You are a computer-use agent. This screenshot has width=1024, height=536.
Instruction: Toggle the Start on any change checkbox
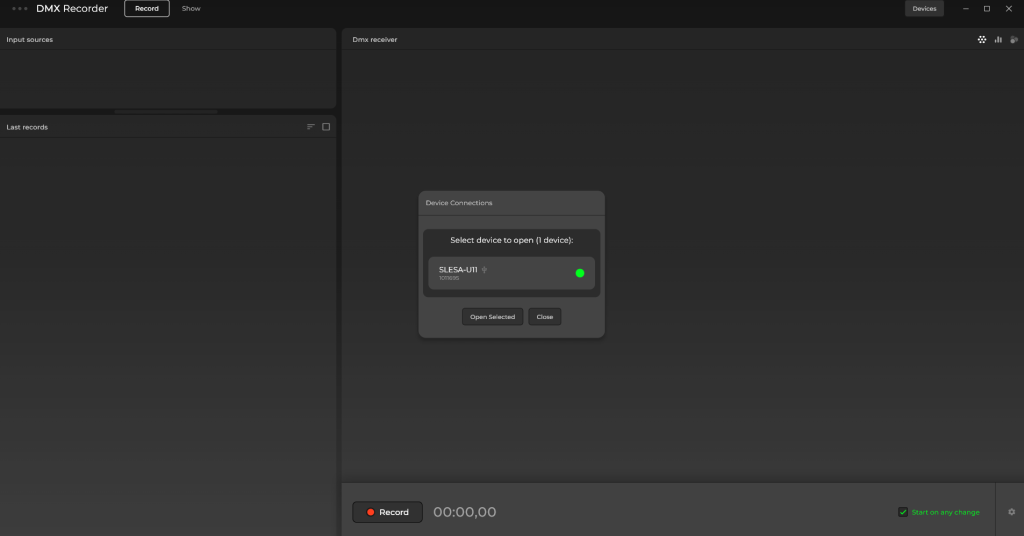903,512
